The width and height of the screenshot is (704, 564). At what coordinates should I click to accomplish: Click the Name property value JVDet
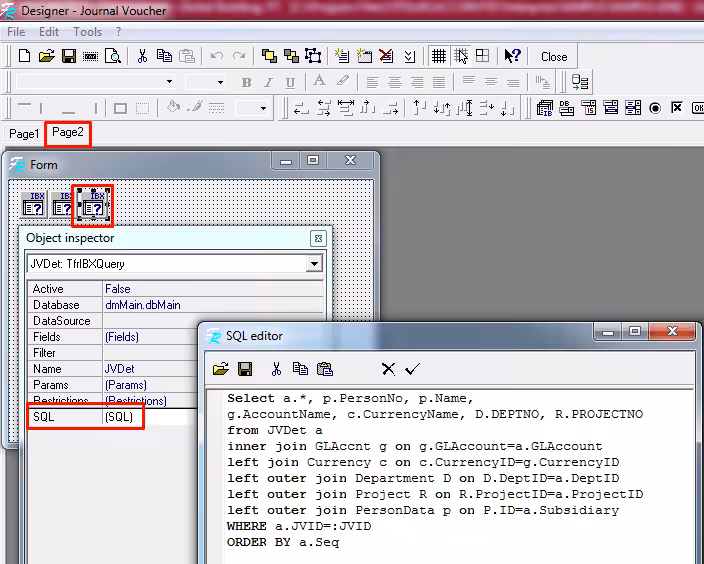pos(150,369)
